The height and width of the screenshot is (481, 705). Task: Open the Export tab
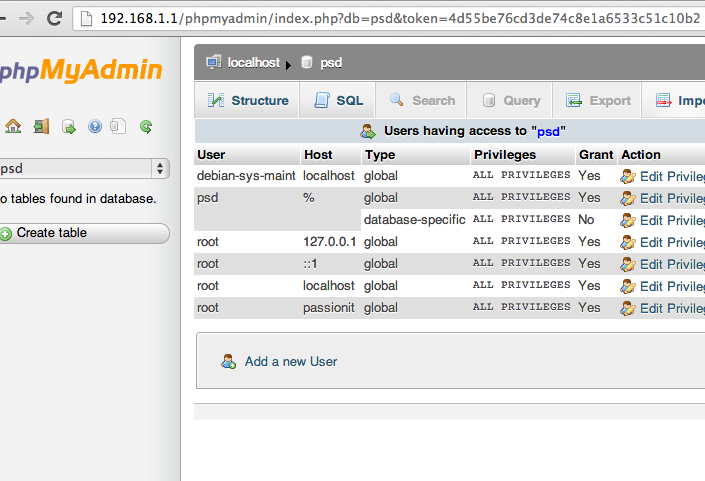(x=597, y=100)
